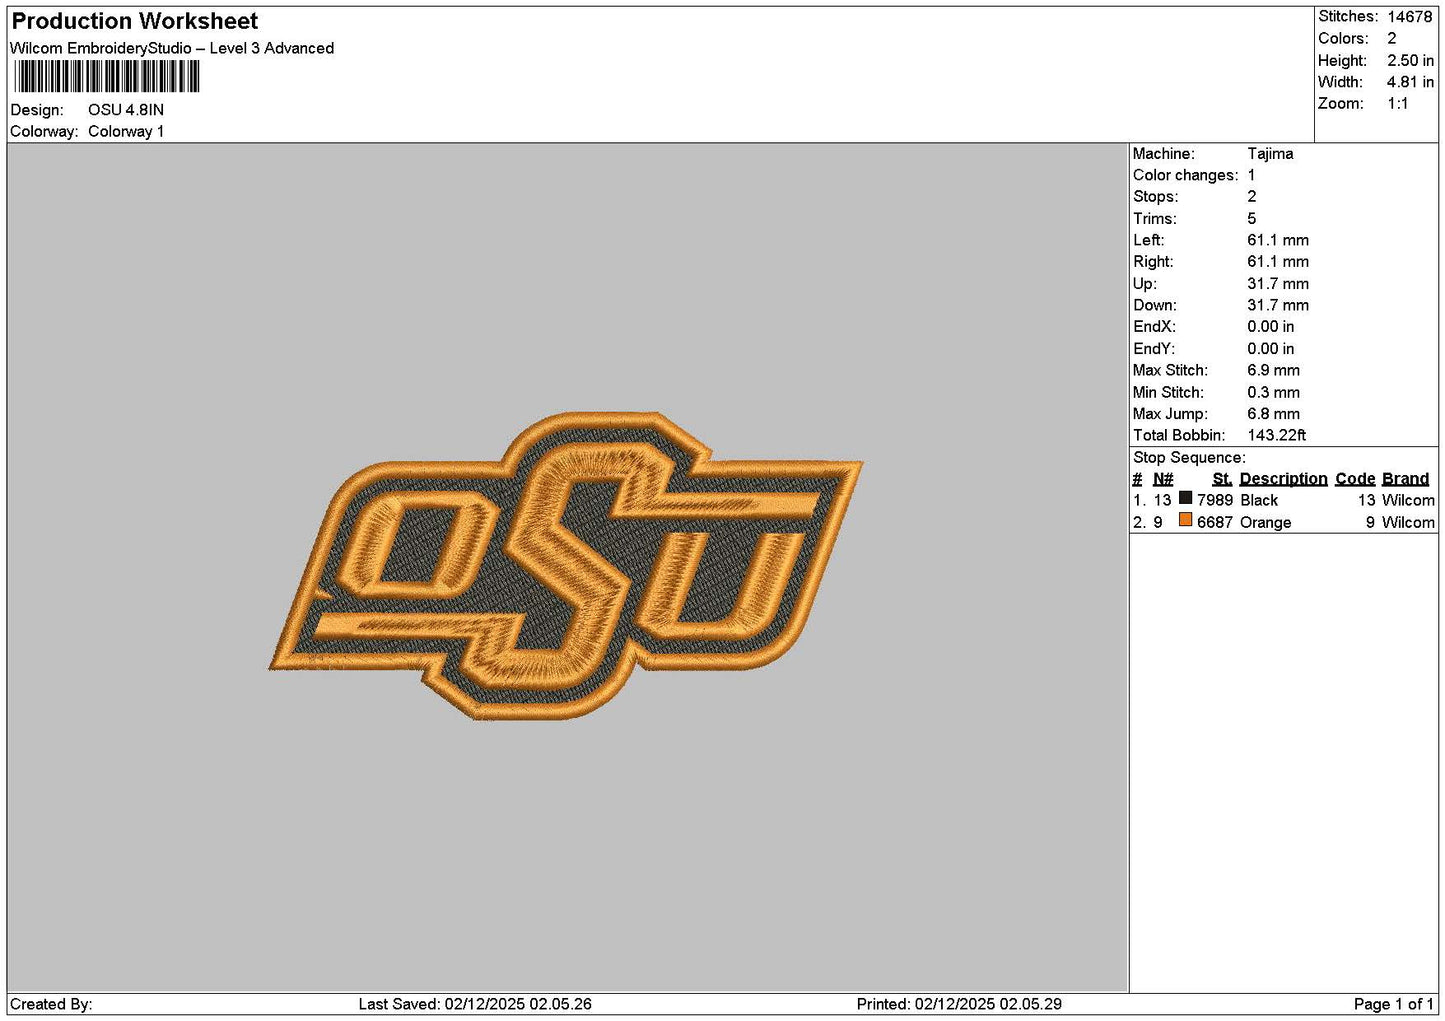The width and height of the screenshot is (1445, 1021).
Task: Click the 'Left:' value '61.1 mm'
Action: point(1278,240)
